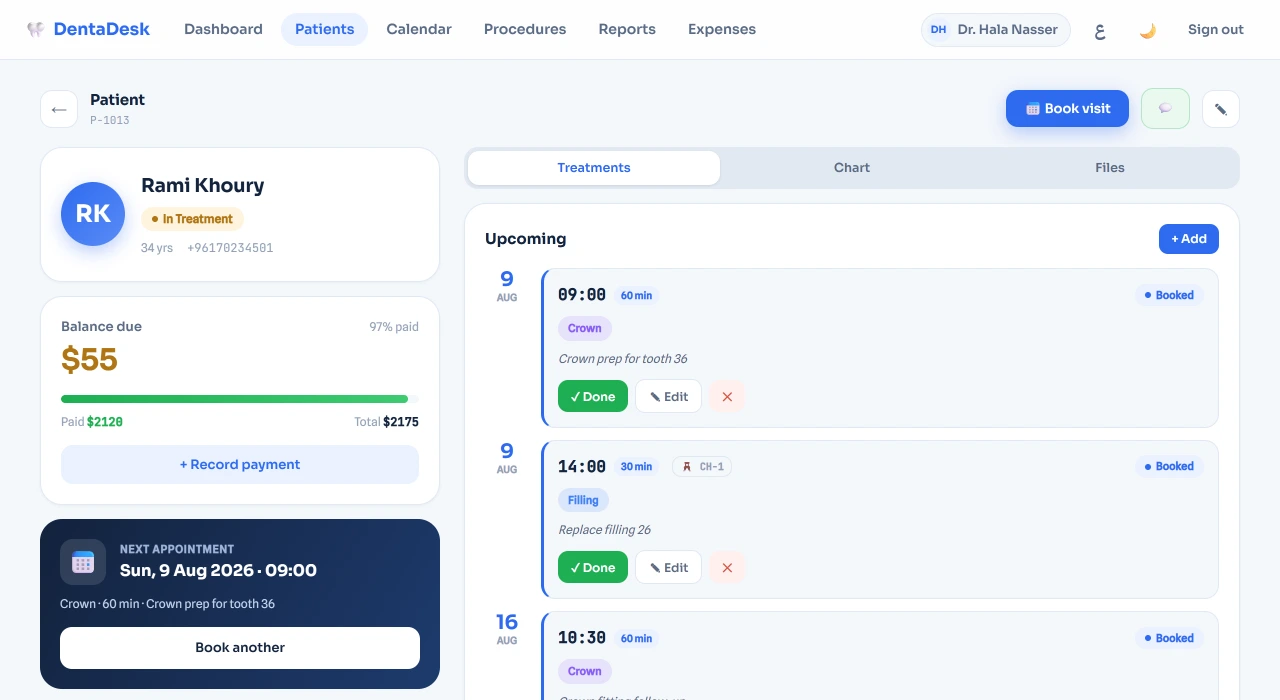The image size is (1280, 700).
Task: Open the Patients section
Action: pyautogui.click(x=325, y=29)
